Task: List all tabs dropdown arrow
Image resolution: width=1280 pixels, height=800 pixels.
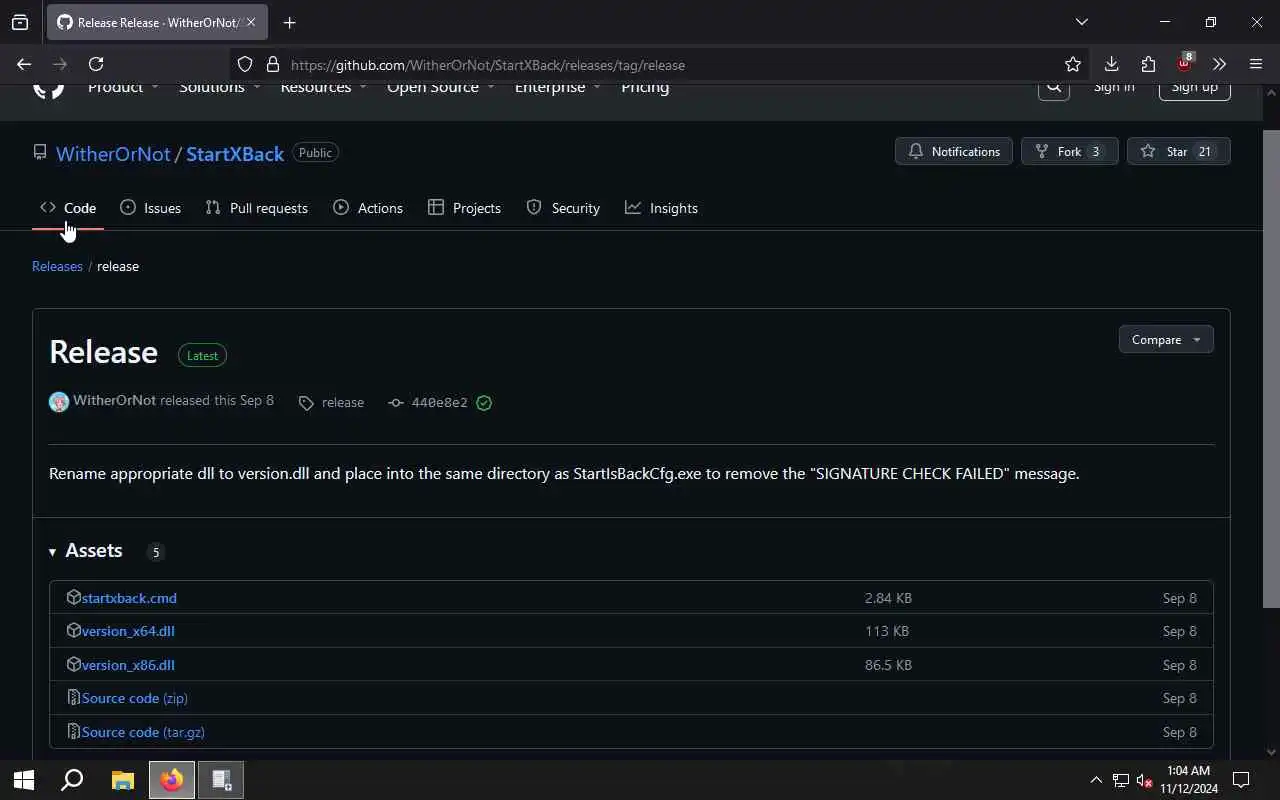Action: pos(1081,22)
